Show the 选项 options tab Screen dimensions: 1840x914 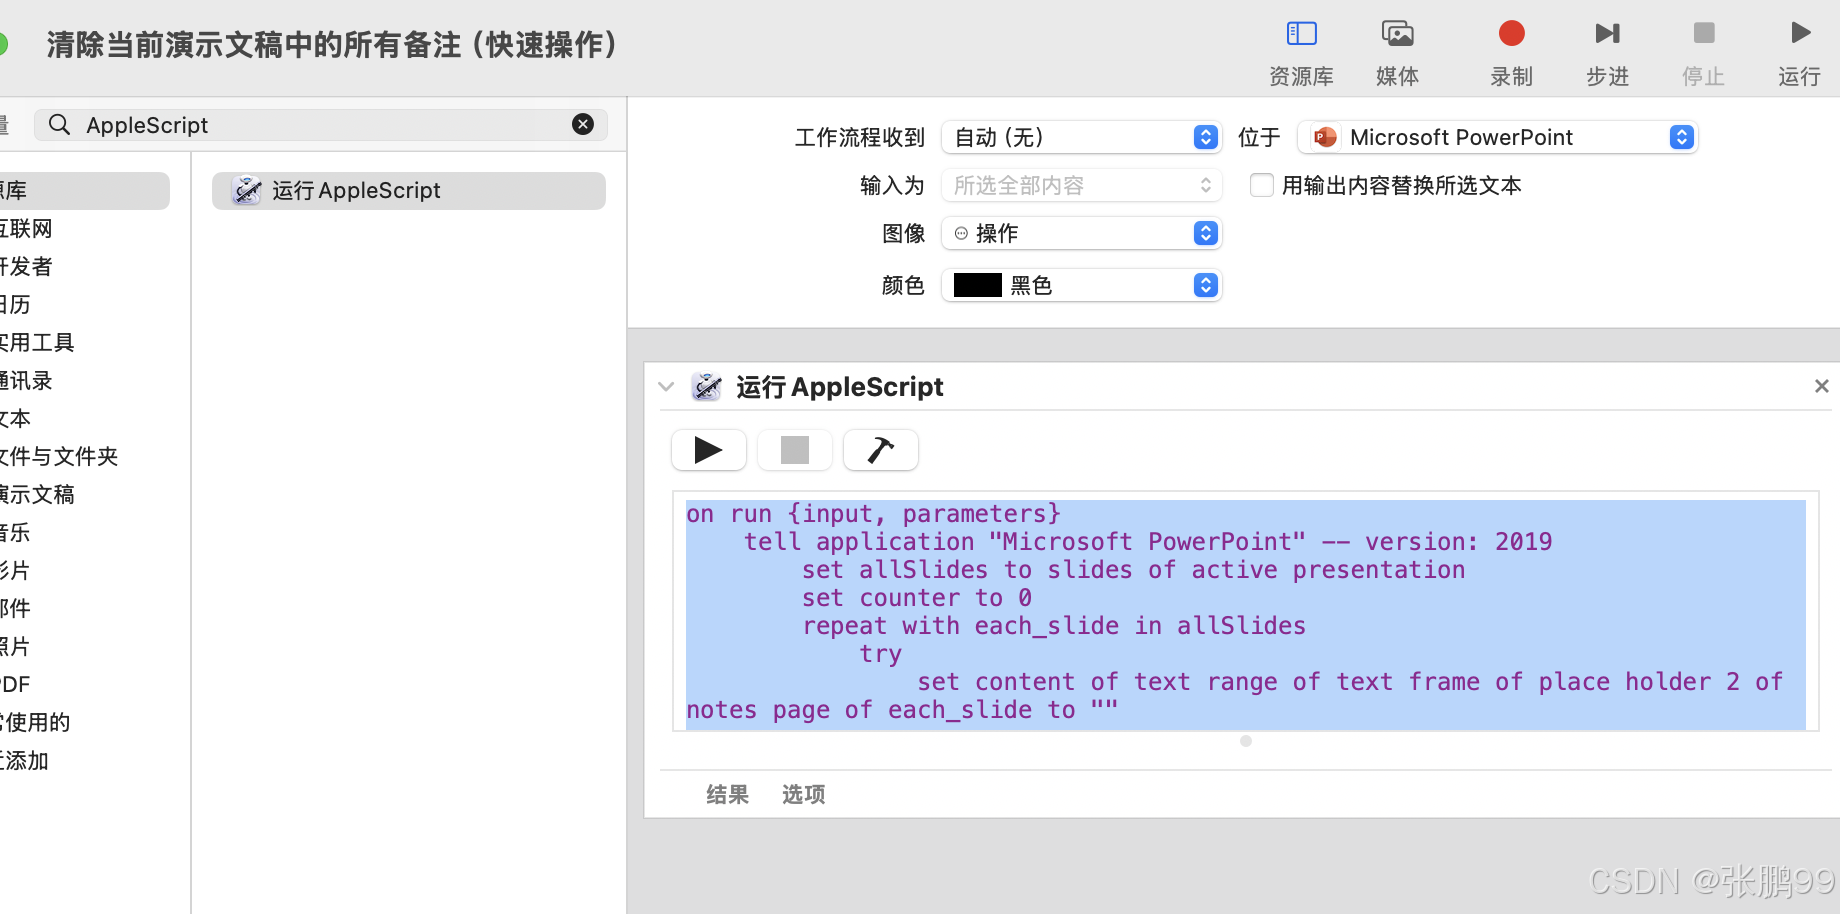pos(803,794)
